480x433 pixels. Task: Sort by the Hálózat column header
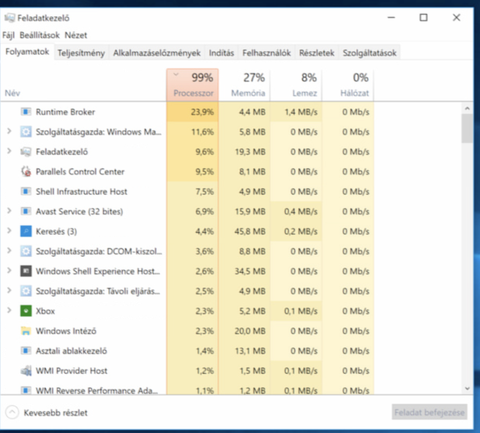pyautogui.click(x=348, y=85)
